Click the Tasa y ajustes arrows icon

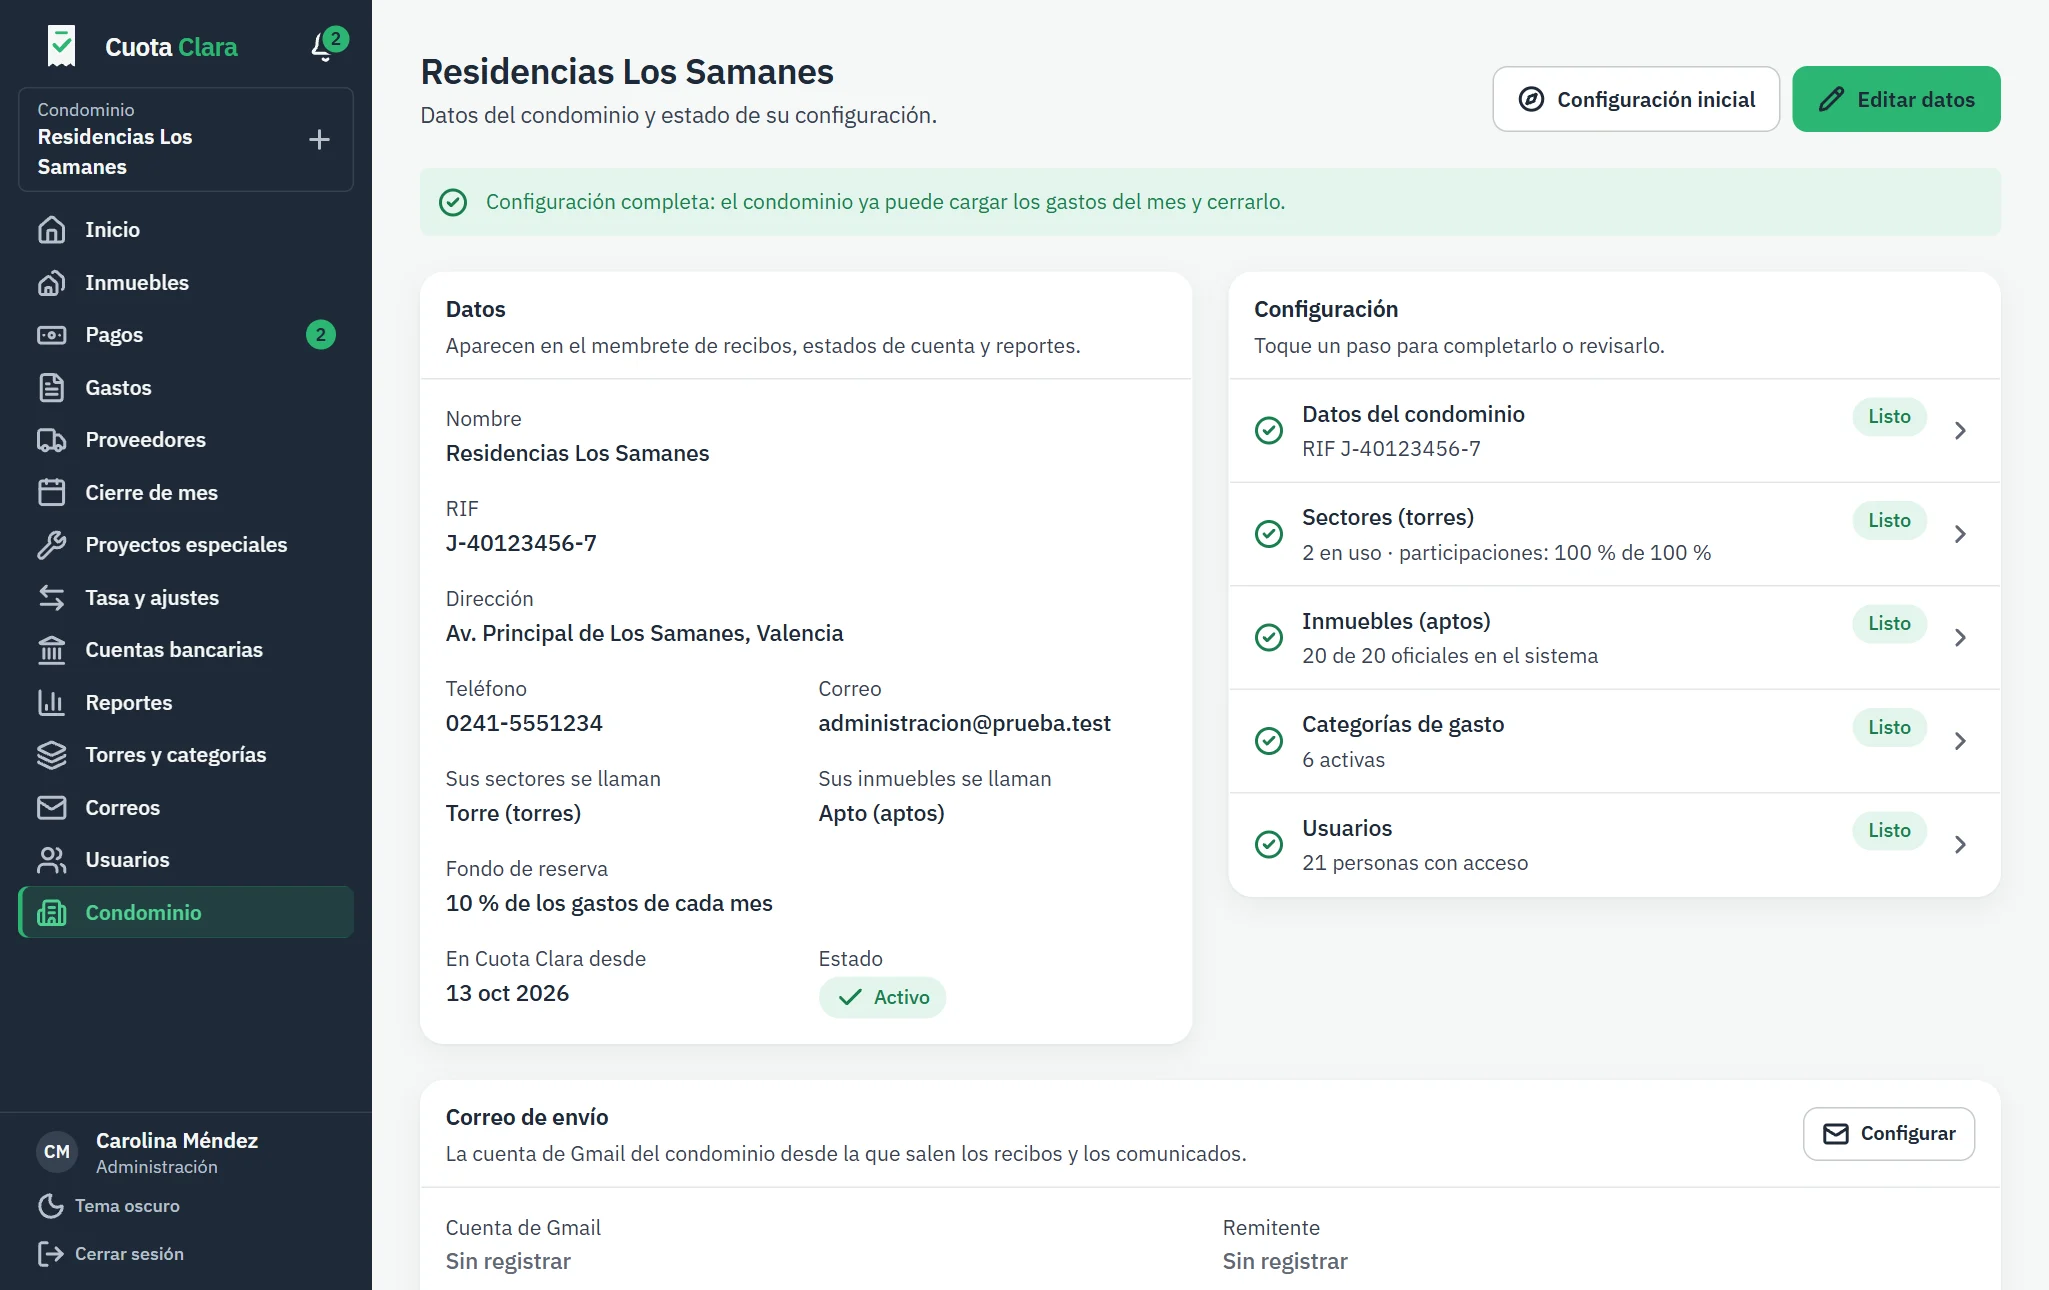point(51,598)
